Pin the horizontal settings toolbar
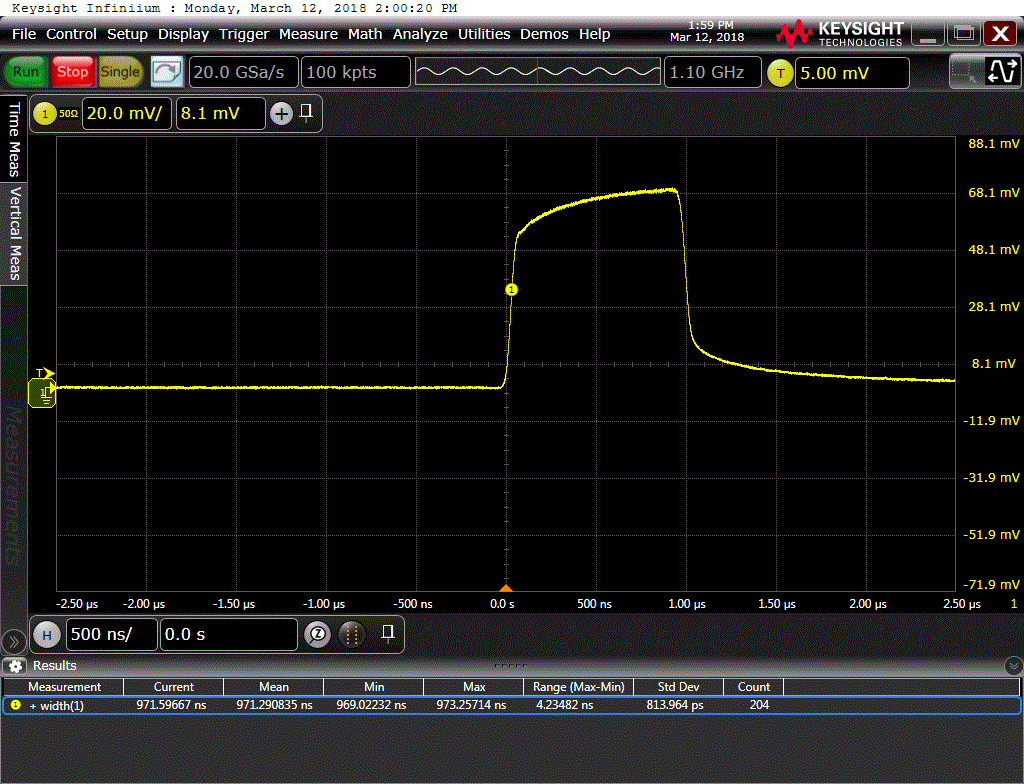This screenshot has width=1024, height=784. tap(388, 632)
